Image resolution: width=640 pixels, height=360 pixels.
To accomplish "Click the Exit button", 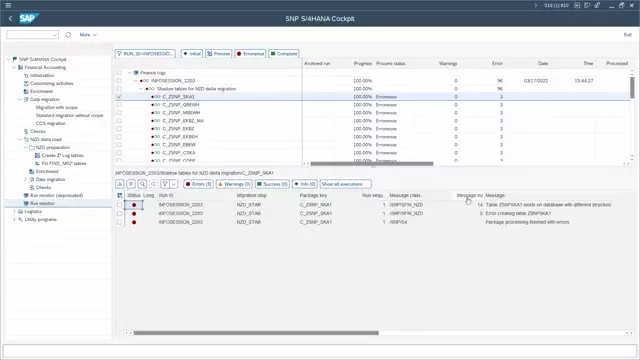I will pos(627,35).
